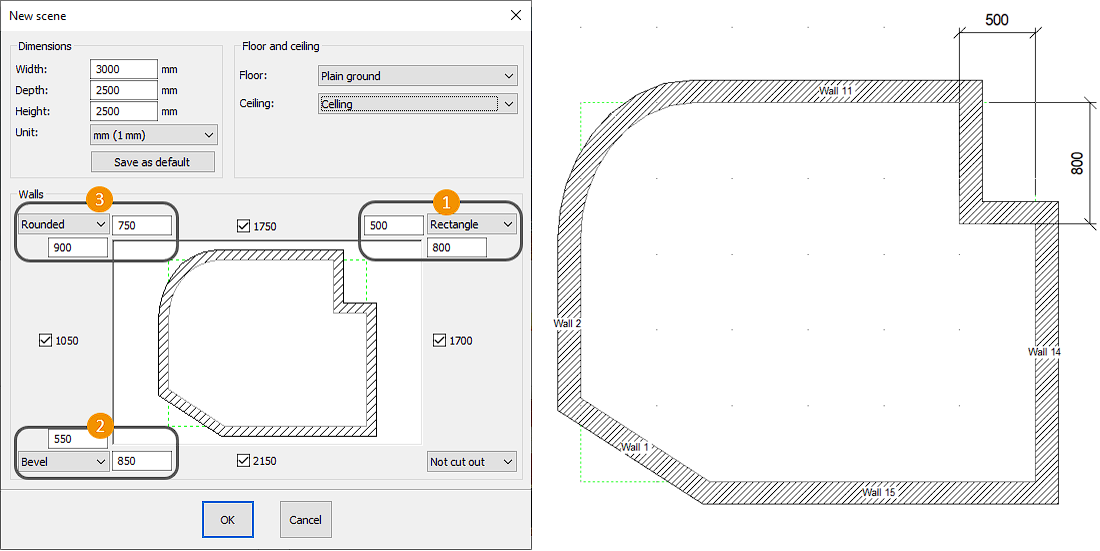Select Wall 11 label in the plan
1100x551 pixels.
[836, 91]
